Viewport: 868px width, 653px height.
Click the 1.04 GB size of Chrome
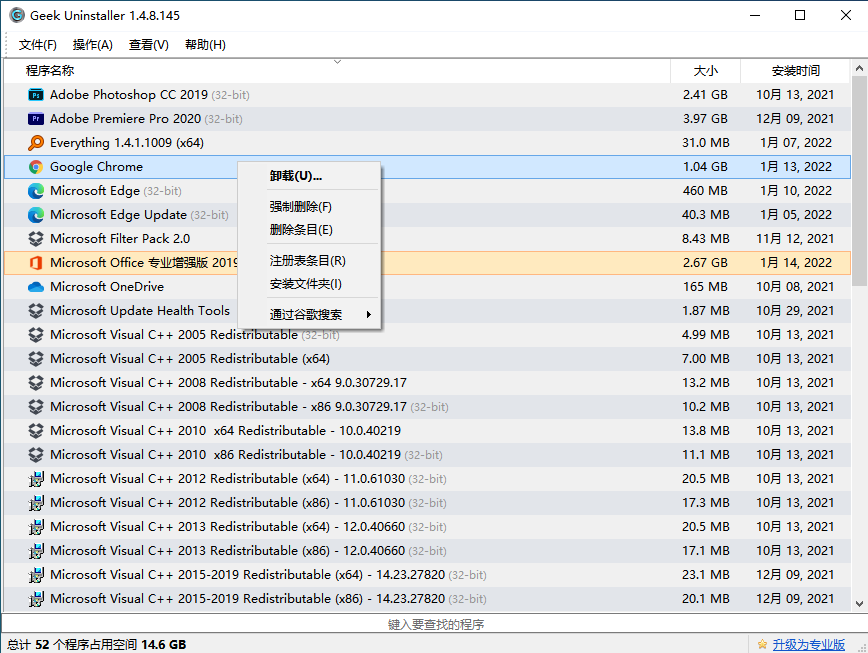(705, 167)
